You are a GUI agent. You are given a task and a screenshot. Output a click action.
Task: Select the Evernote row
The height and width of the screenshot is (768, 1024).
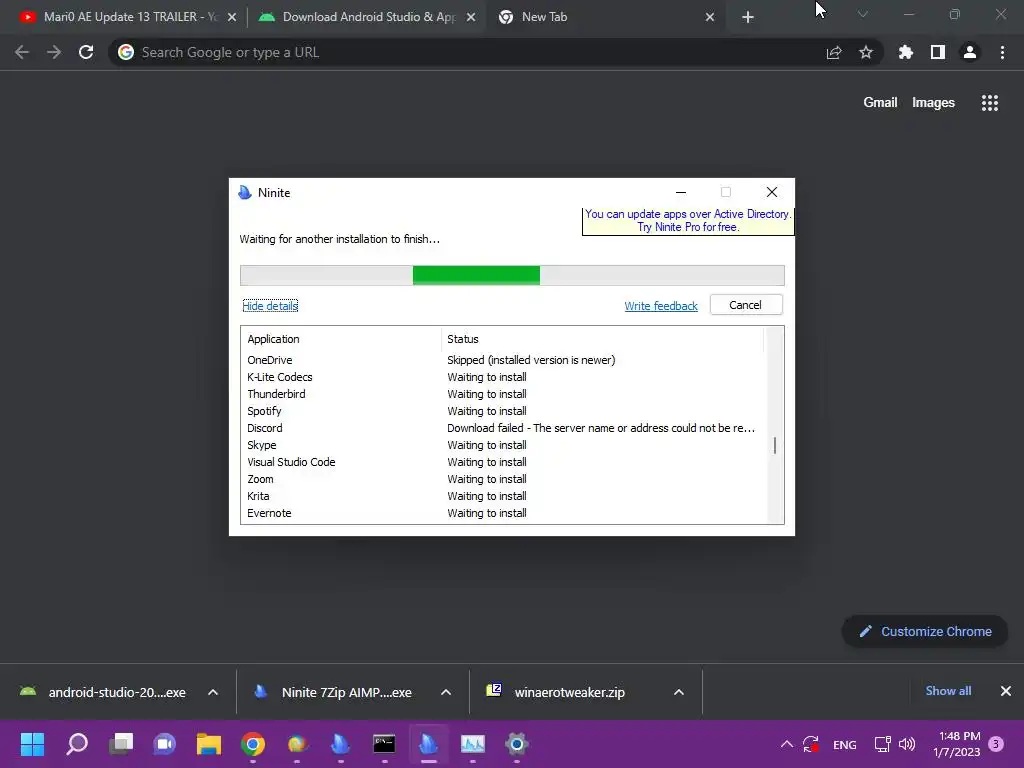(x=502, y=513)
